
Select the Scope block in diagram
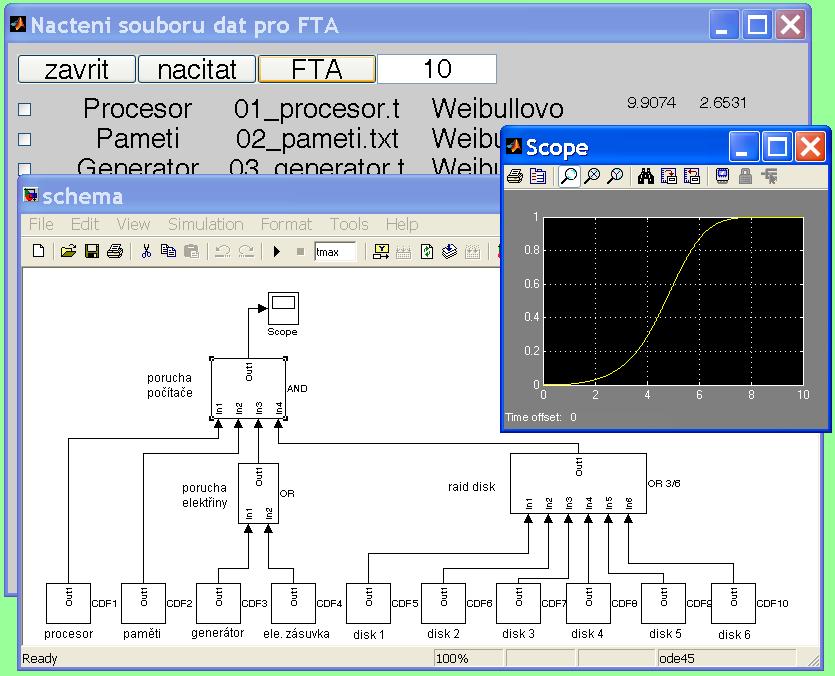click(x=283, y=308)
